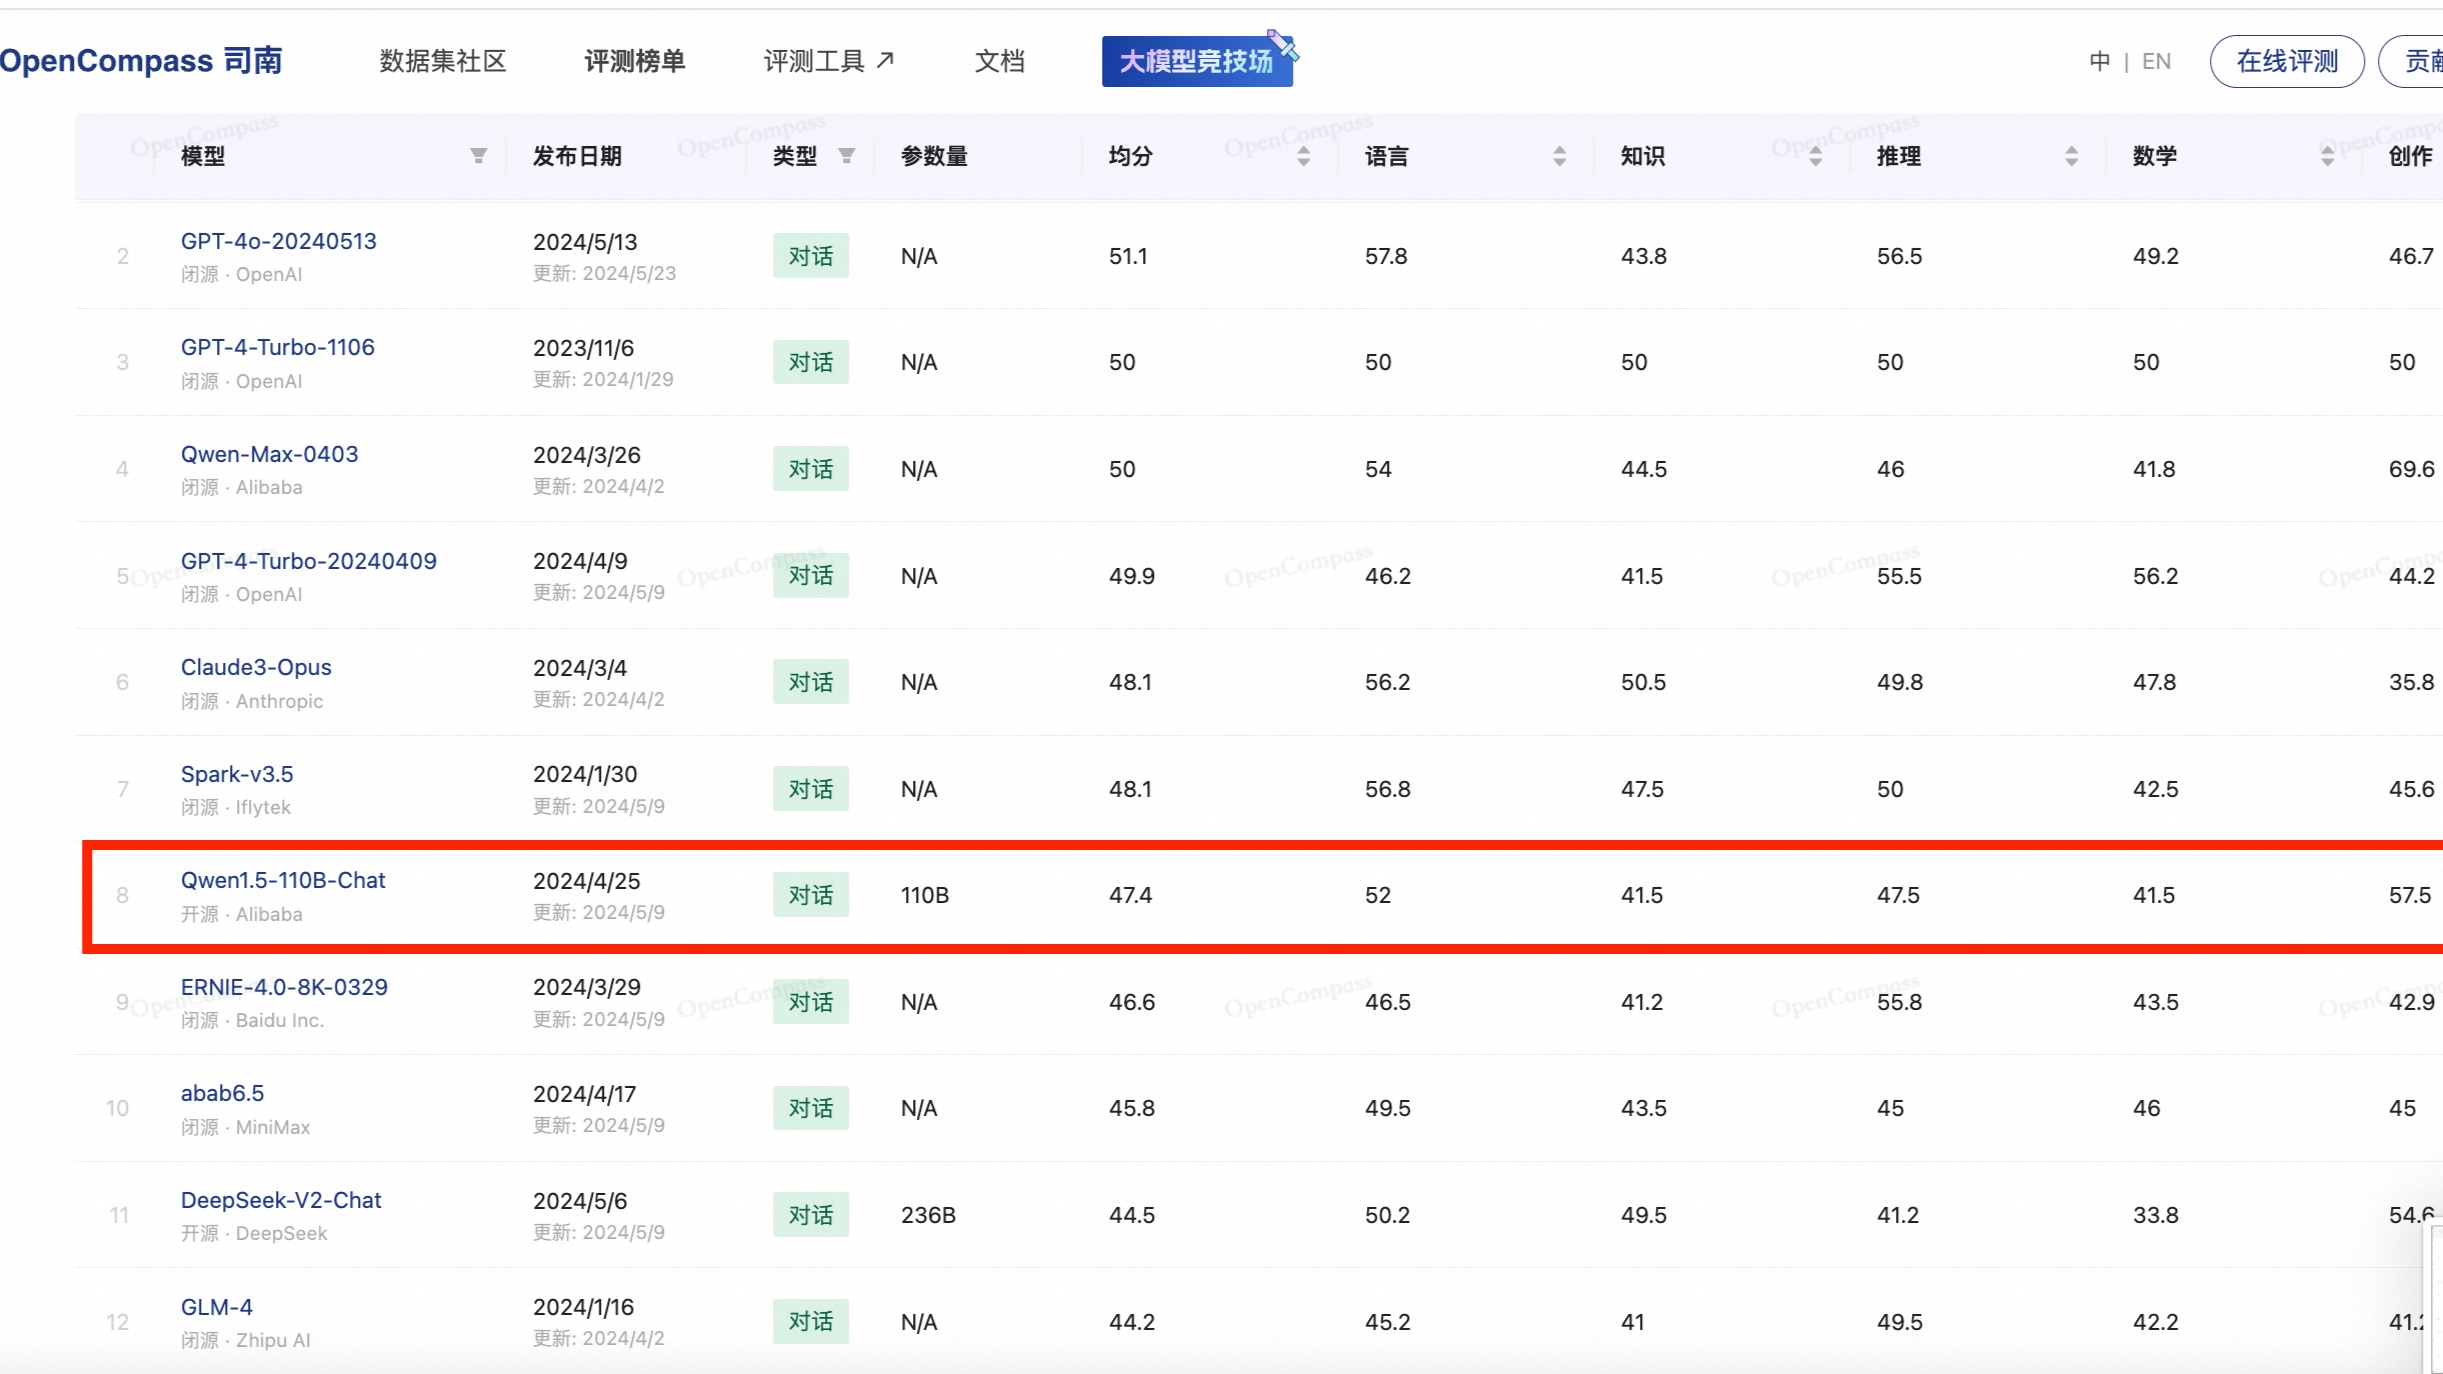2443x1374 pixels.
Task: Click the 闭源 · MiniMax label
Action: click(246, 1127)
